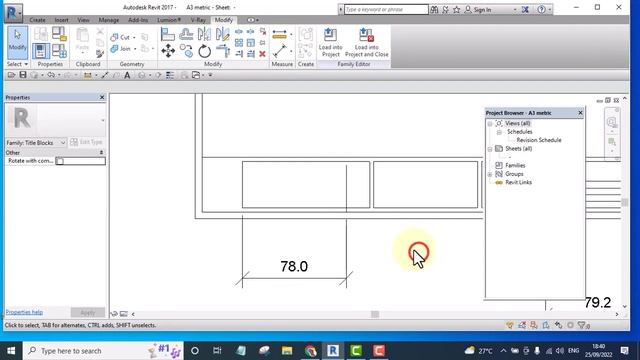The height and width of the screenshot is (360, 640).
Task: Select Revision Schedule in Project Browser
Action: [539, 140]
